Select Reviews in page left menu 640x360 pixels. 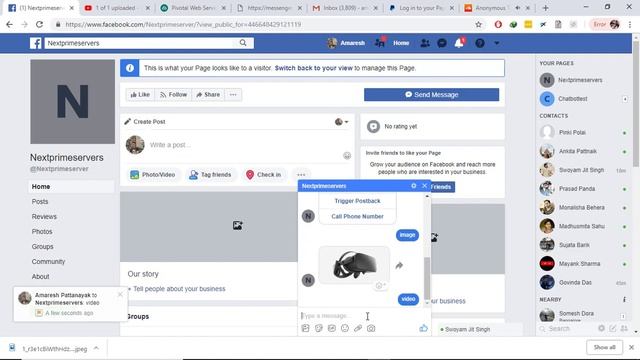coord(44,217)
